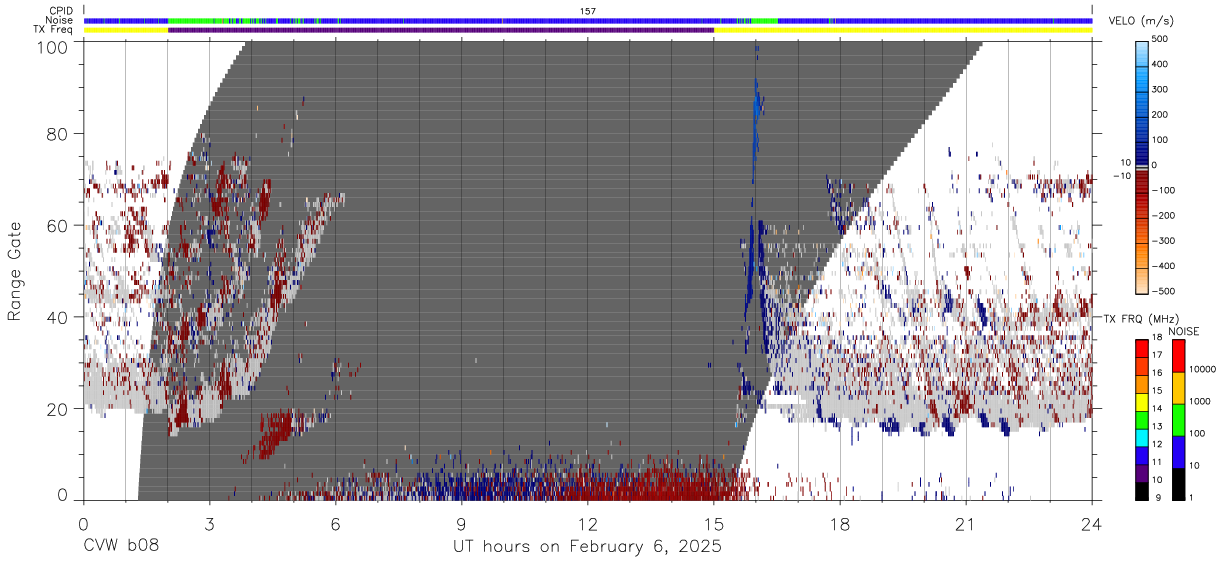Click the 18 hour tick on UT axis
Image resolution: width=1228 pixels, height=567 pixels.
(840, 523)
